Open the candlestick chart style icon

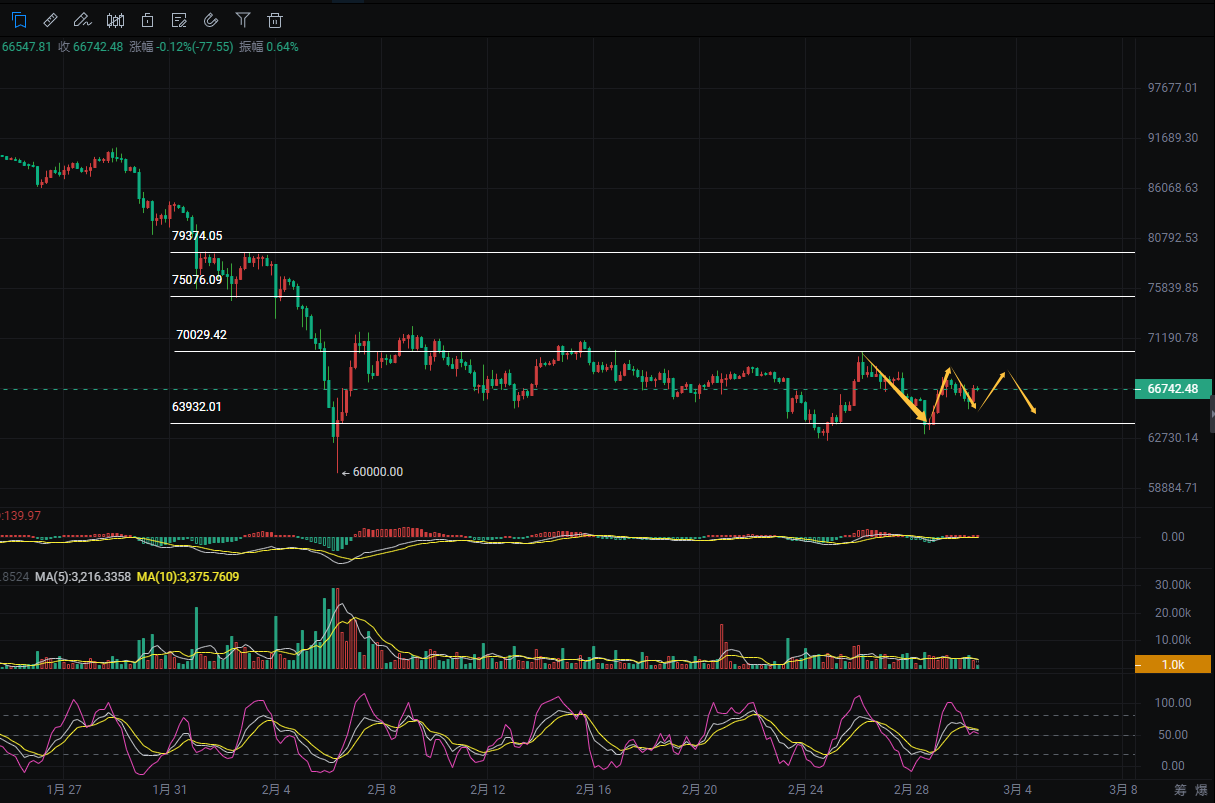(115, 19)
